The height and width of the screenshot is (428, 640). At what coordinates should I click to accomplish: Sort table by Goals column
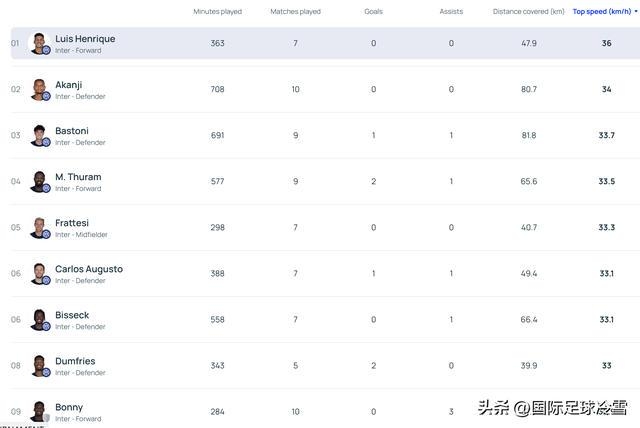click(373, 12)
